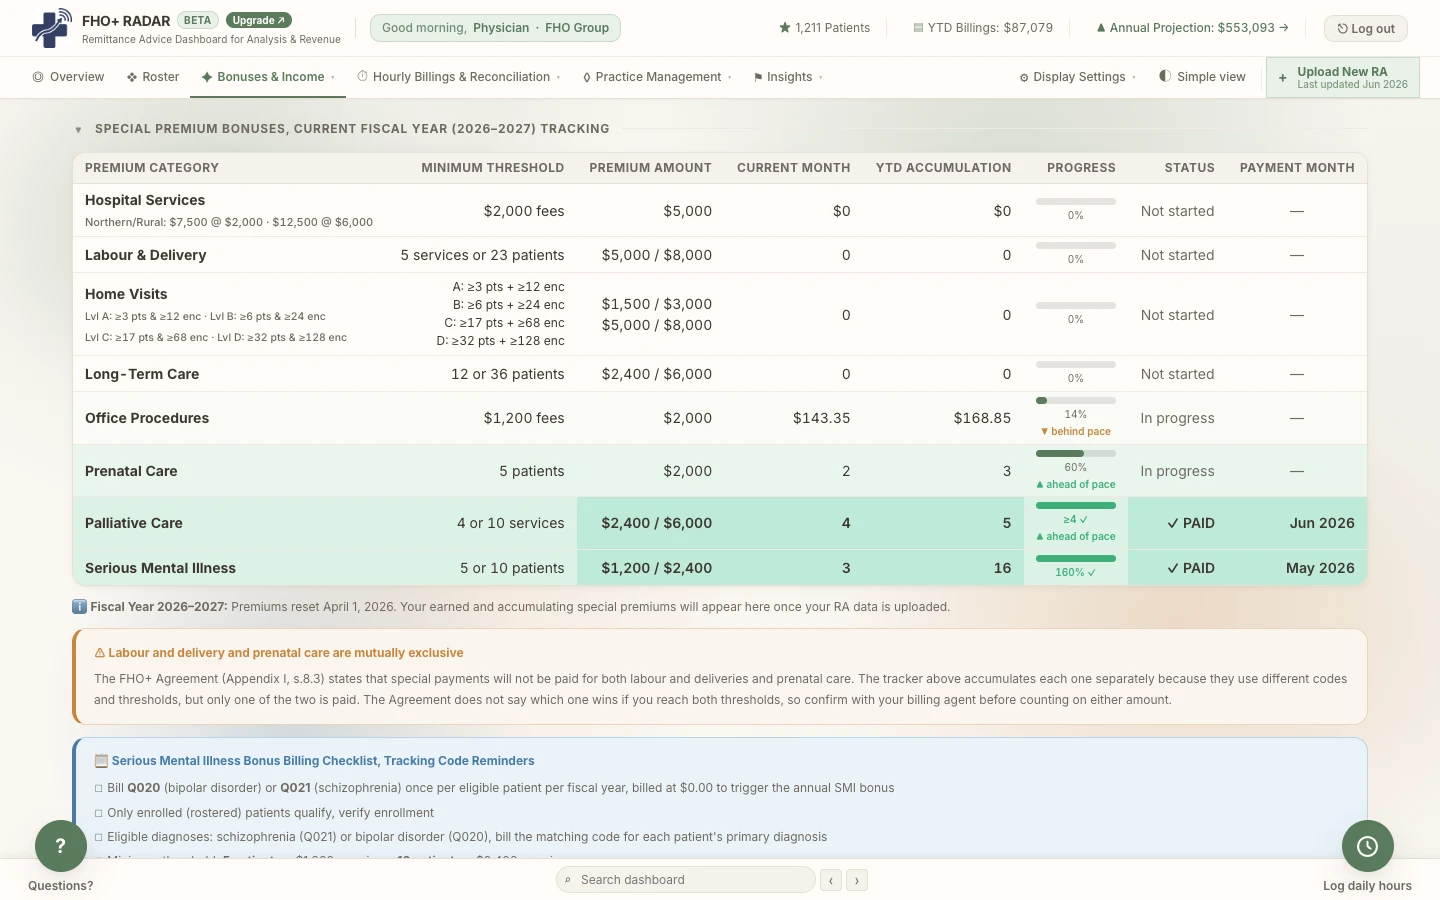Click the Practice Management diamond icon
Screen dimensions: 1440x900
pyautogui.click(x=587, y=77)
